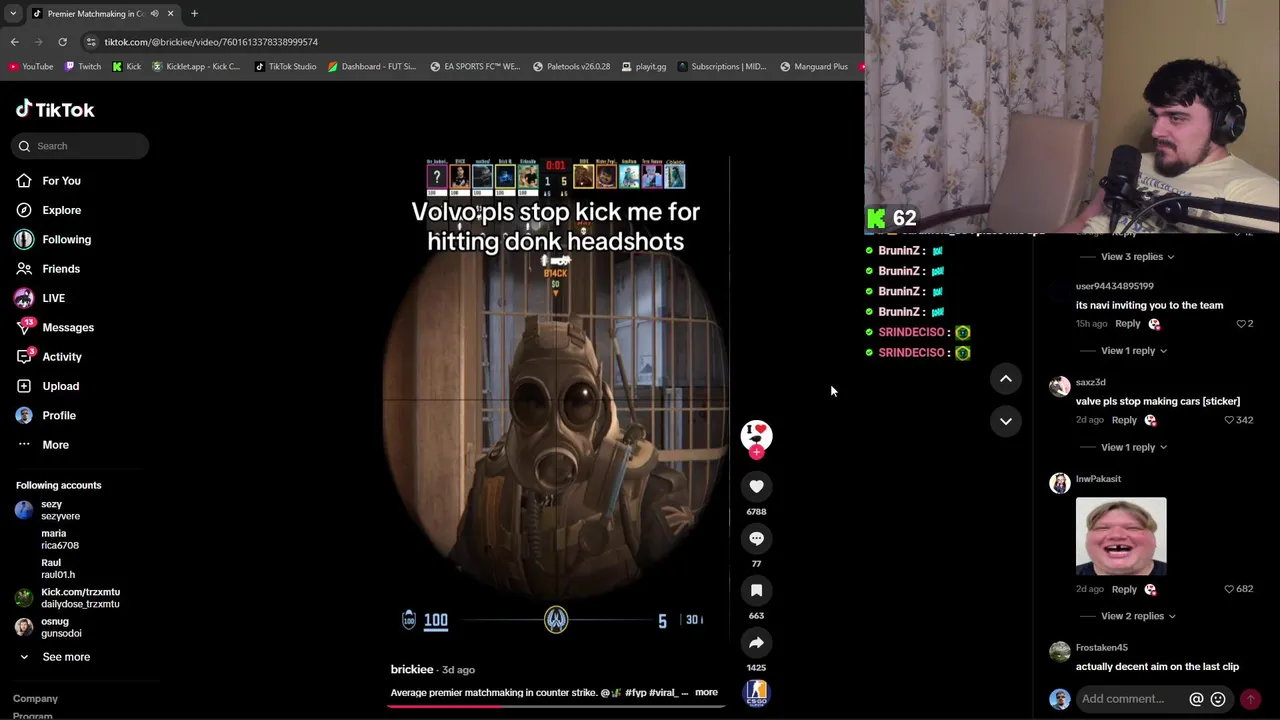Open the Paletools v26.0.28 bookmark
Image resolution: width=1280 pixels, height=720 pixels.
[571, 67]
